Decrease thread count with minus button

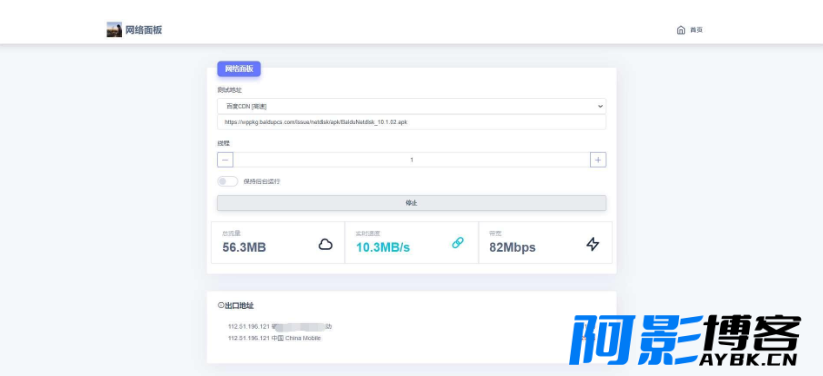click(x=225, y=160)
